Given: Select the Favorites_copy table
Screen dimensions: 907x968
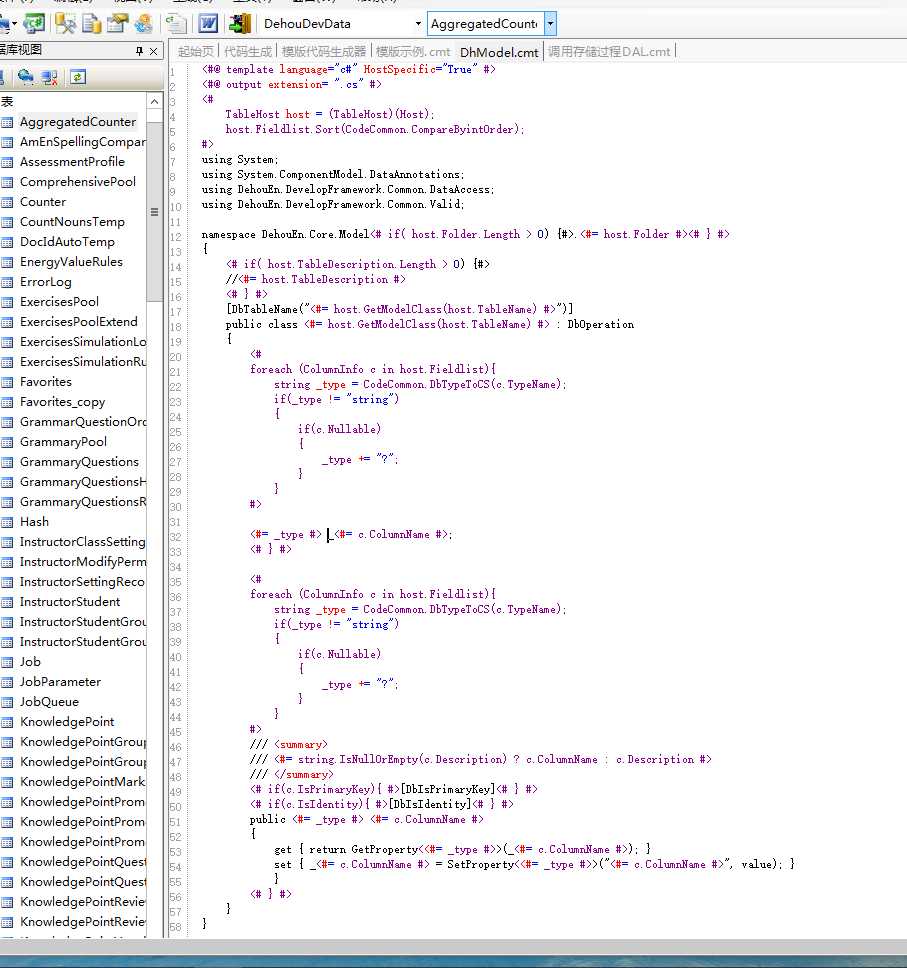Looking at the screenshot, I should 62,402.
